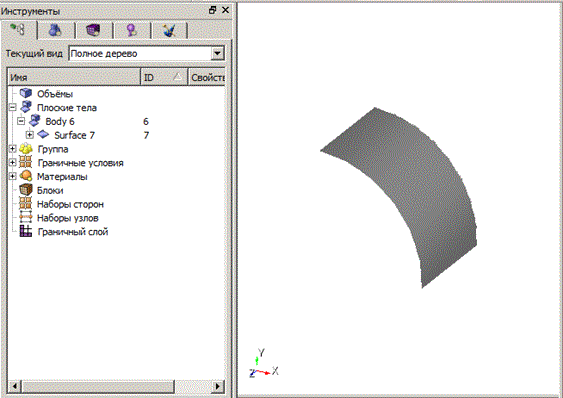The width and height of the screenshot is (563, 398).
Task: Select the 'Объёмы' tree label
Action: click(55, 94)
